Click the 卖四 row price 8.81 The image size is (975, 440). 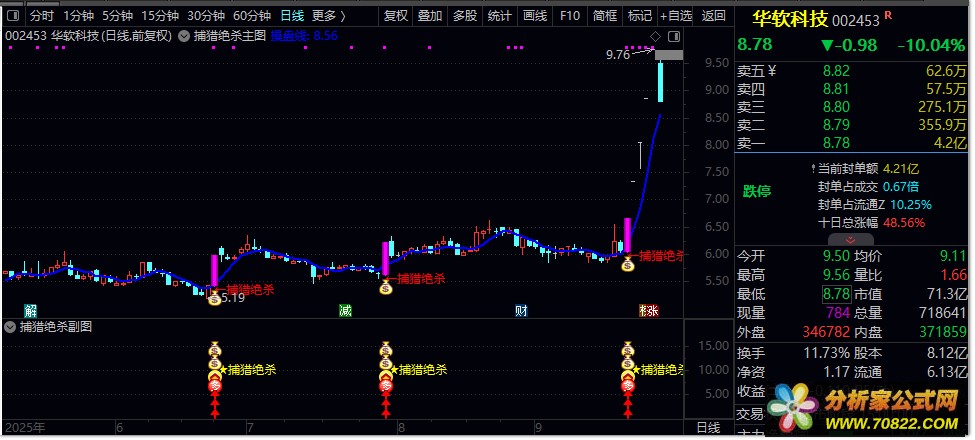836,89
